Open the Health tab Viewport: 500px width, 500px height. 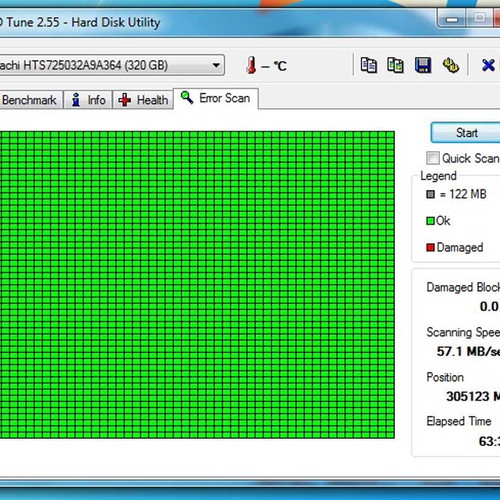click(143, 100)
